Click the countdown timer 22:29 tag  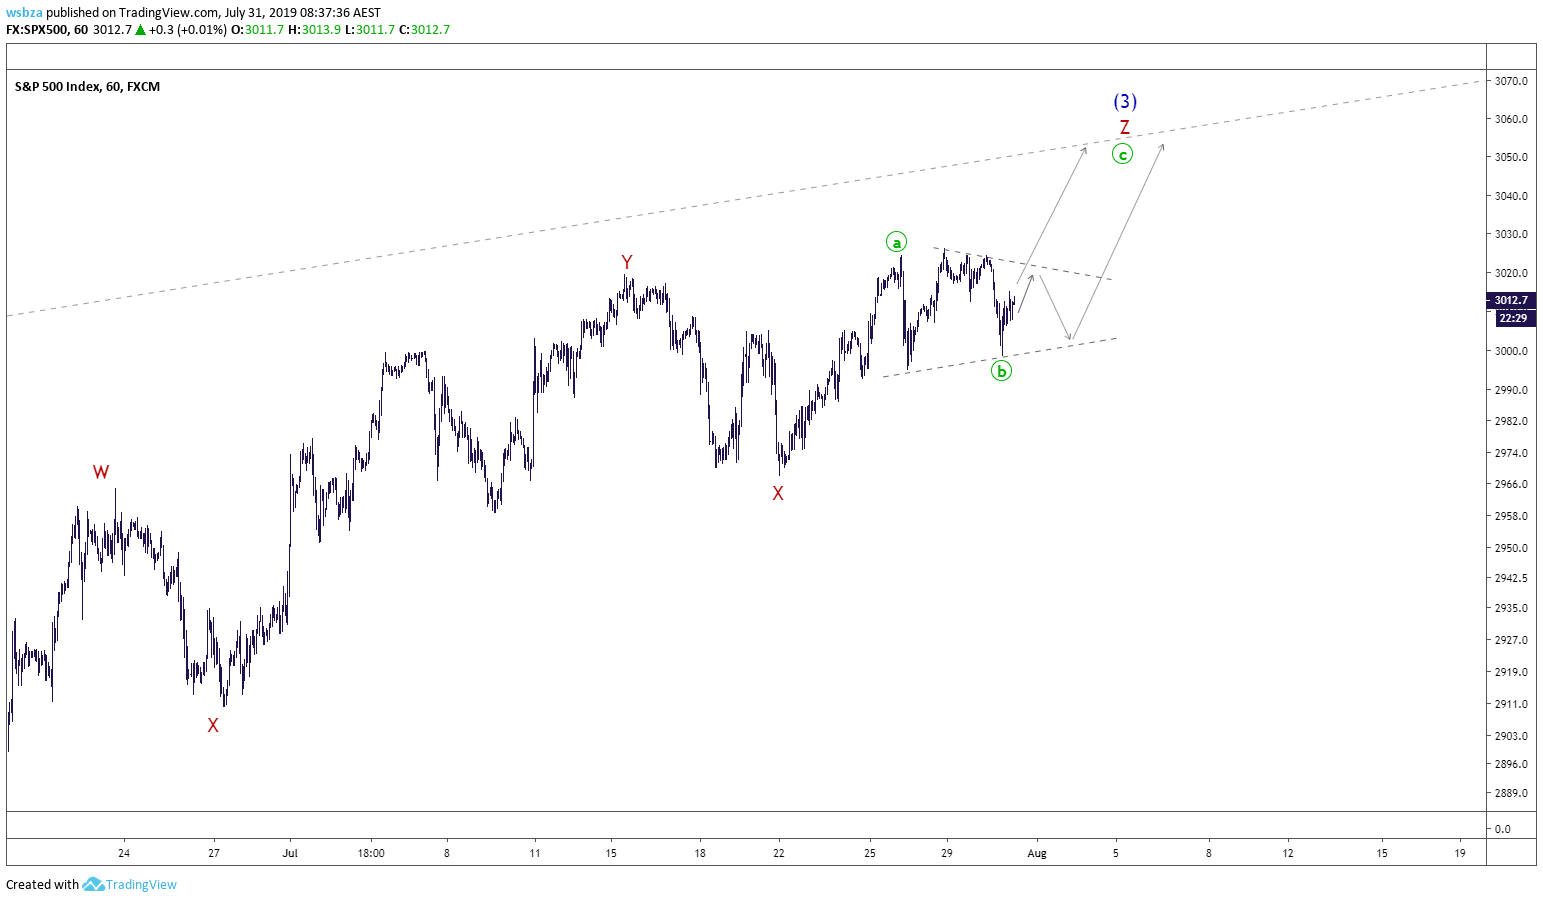(x=1513, y=318)
